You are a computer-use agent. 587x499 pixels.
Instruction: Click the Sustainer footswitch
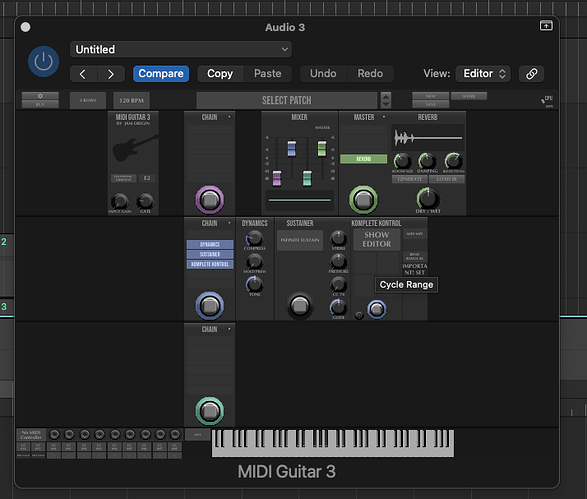299,306
